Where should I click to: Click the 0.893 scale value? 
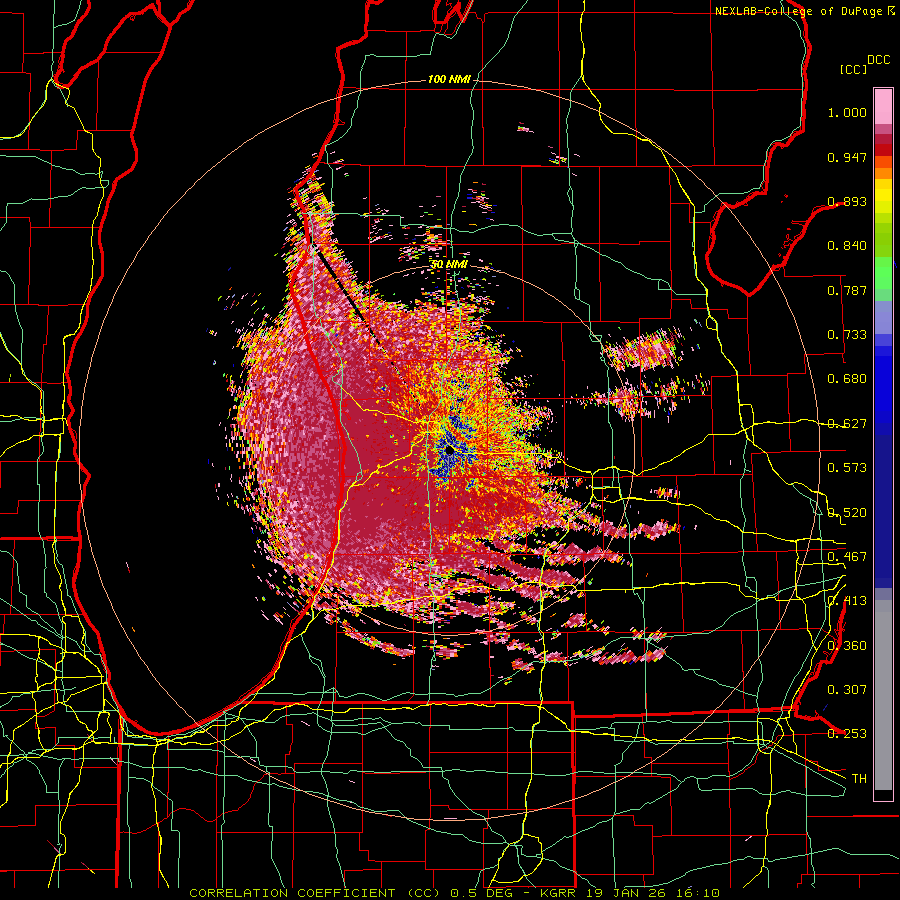[x=847, y=201]
